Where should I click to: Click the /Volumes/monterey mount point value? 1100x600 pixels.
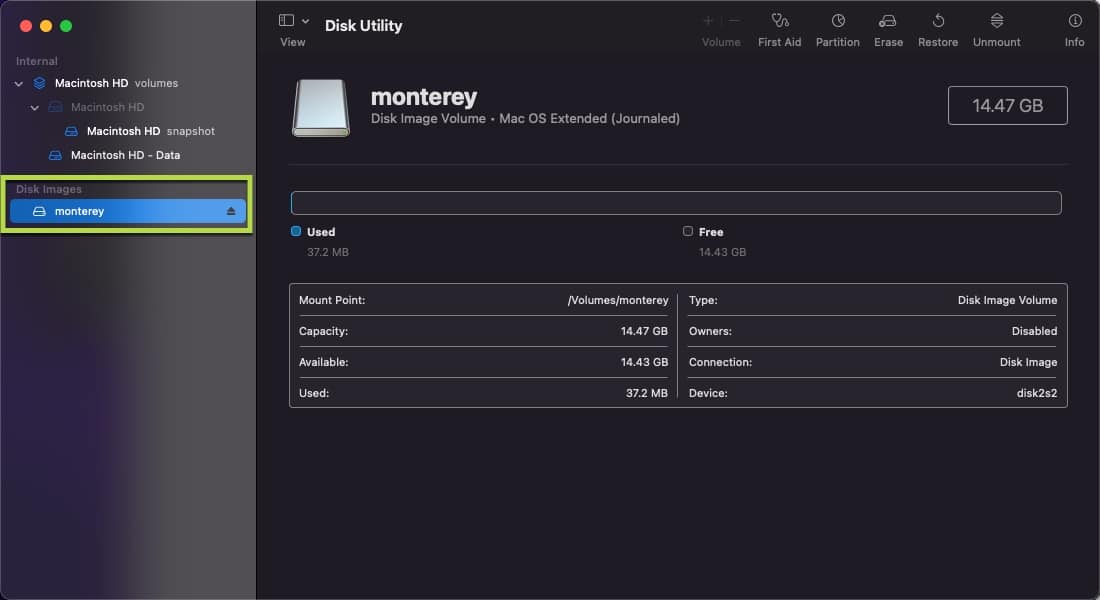618,300
